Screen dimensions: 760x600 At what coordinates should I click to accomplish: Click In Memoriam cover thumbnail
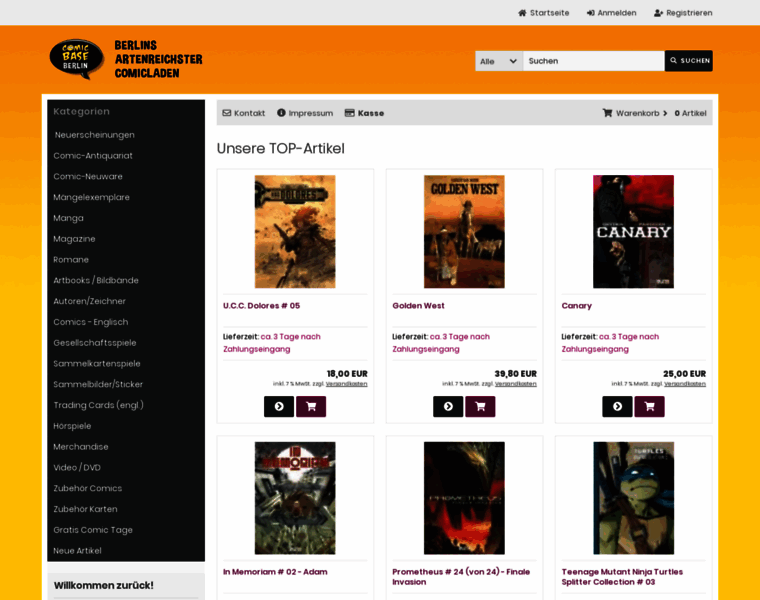point(295,498)
